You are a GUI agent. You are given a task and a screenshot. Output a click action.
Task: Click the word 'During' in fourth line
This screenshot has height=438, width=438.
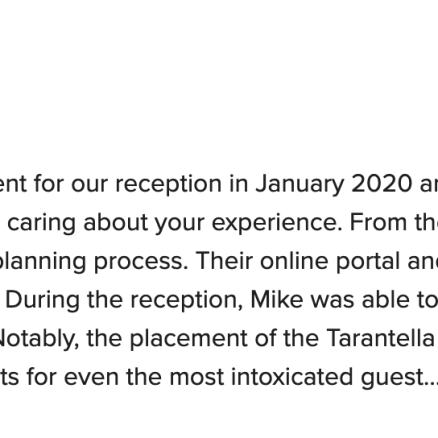tap(43, 301)
